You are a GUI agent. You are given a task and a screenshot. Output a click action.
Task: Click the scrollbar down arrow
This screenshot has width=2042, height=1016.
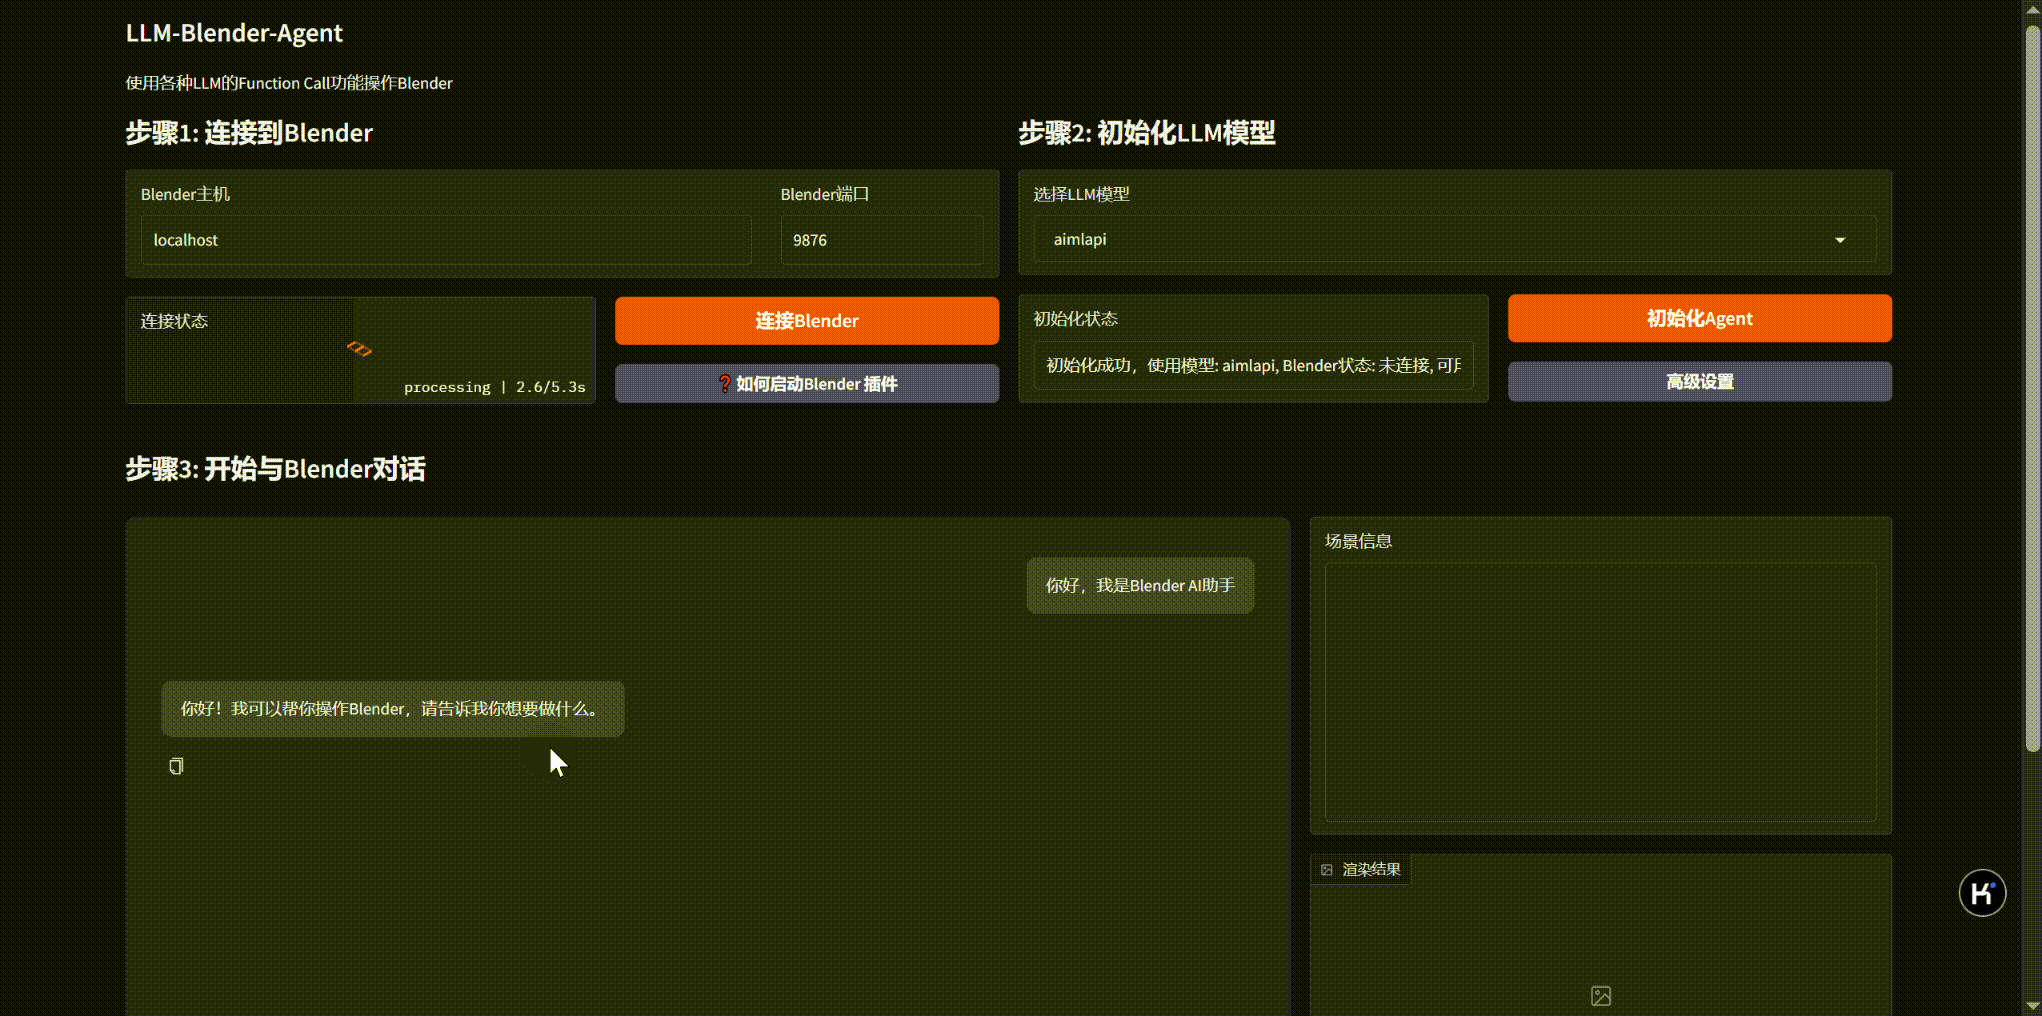2033,1006
